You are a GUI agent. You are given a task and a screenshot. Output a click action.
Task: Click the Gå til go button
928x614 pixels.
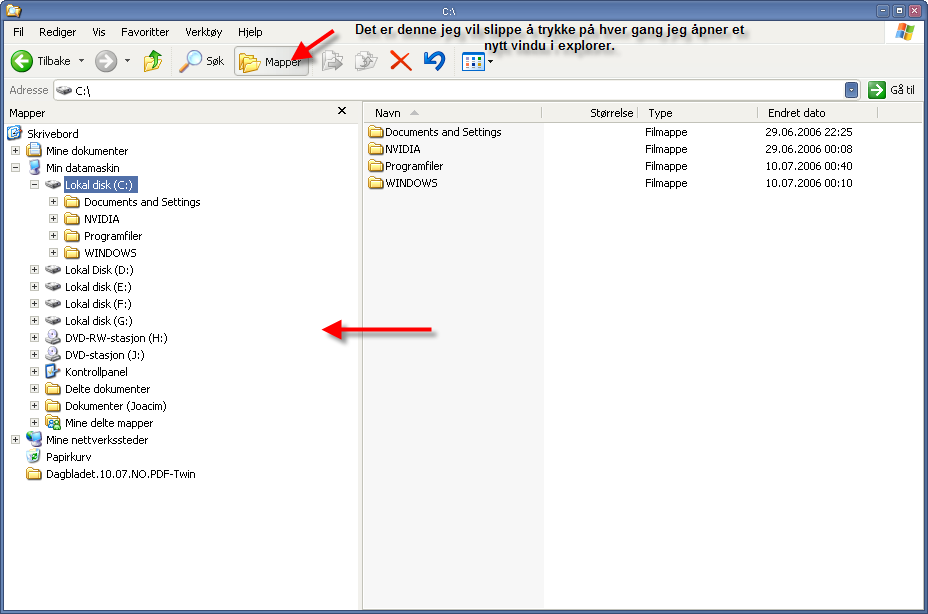(x=891, y=90)
